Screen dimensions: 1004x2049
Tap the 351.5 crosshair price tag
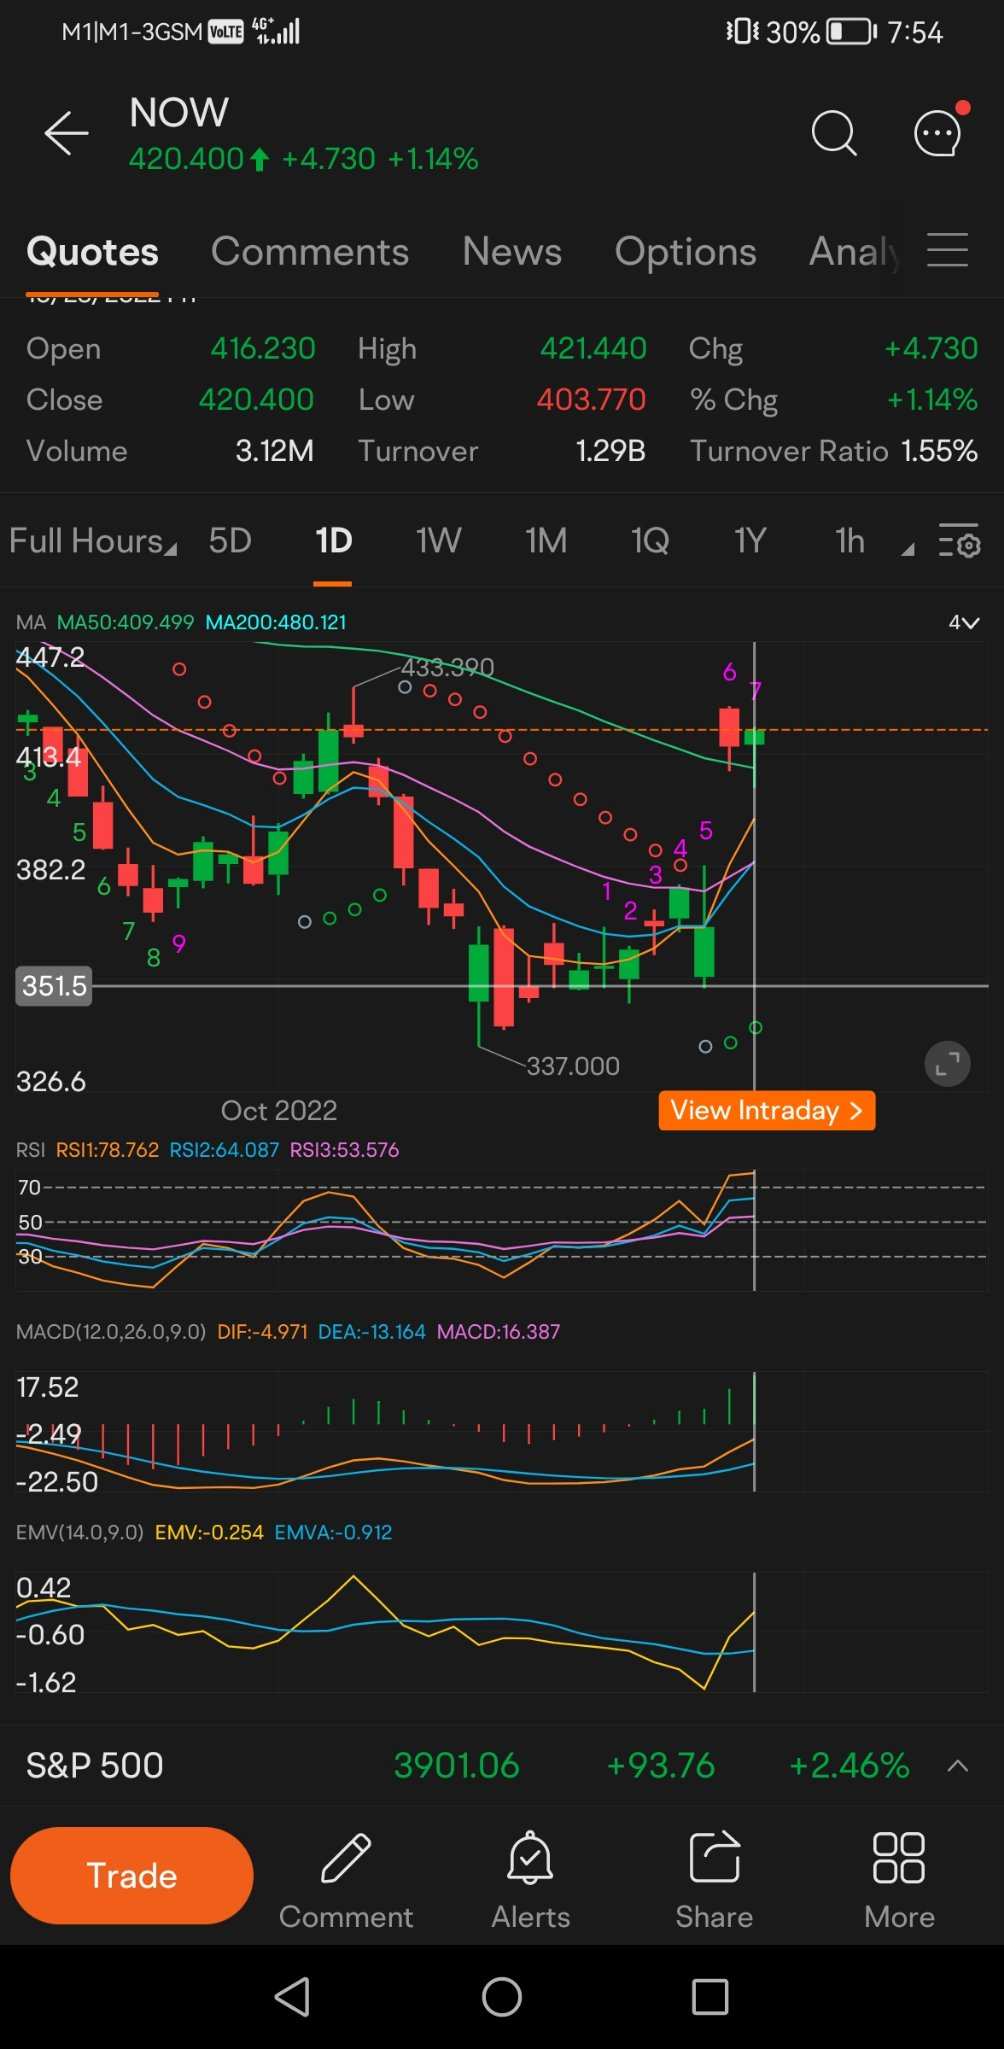pos(54,986)
